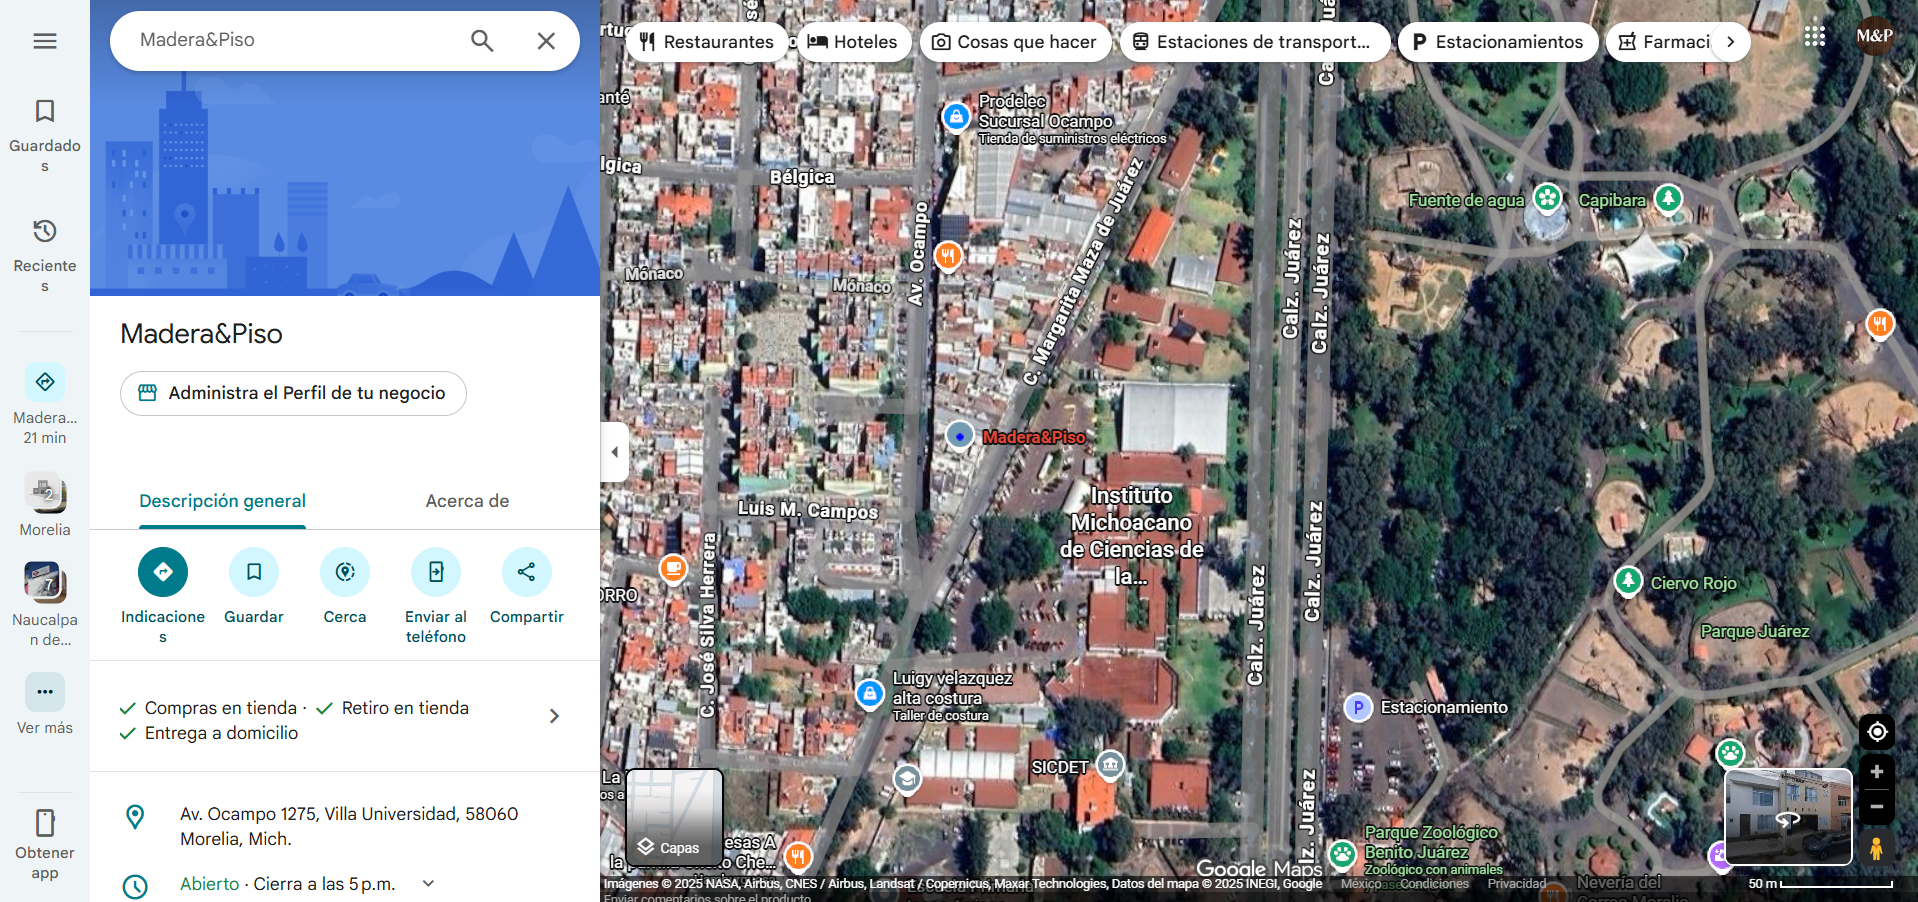Expand opening hours dropdown

(x=429, y=883)
